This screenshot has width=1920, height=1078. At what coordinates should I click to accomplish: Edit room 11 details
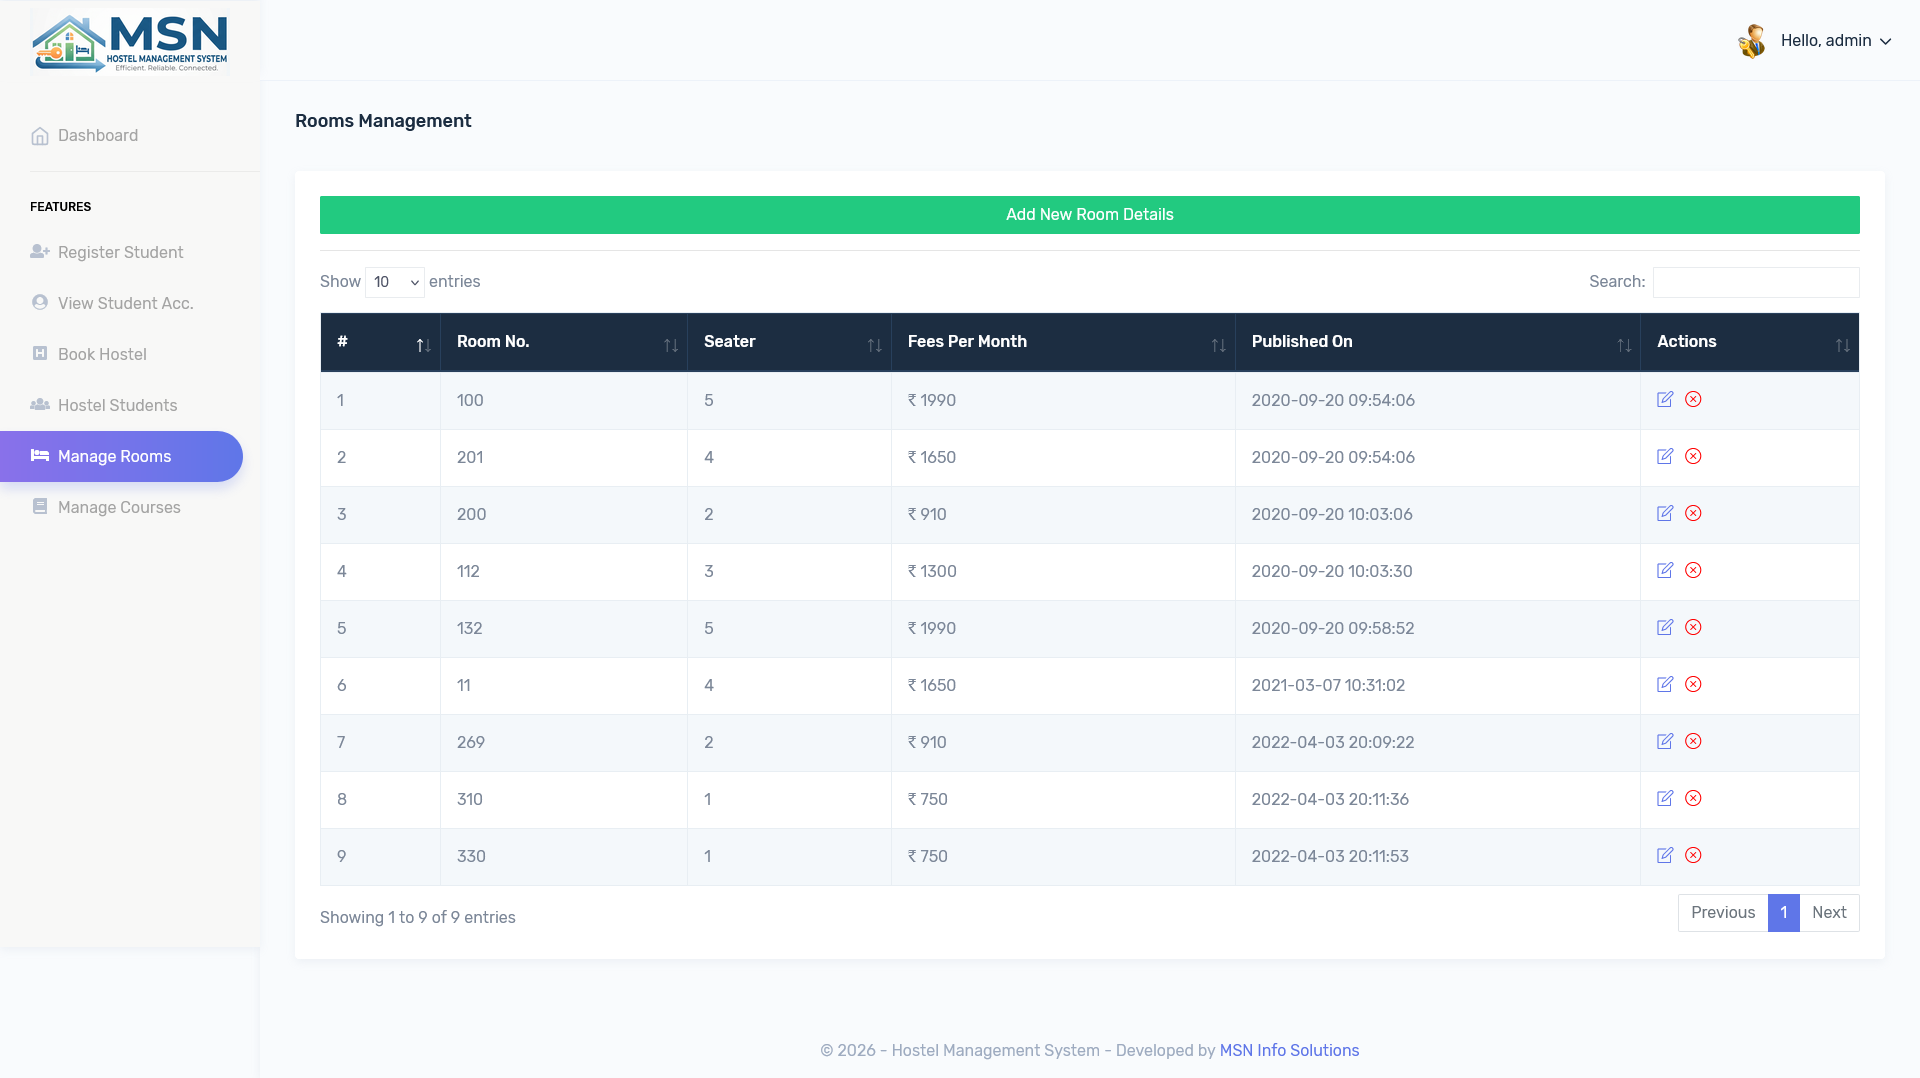(x=1665, y=684)
